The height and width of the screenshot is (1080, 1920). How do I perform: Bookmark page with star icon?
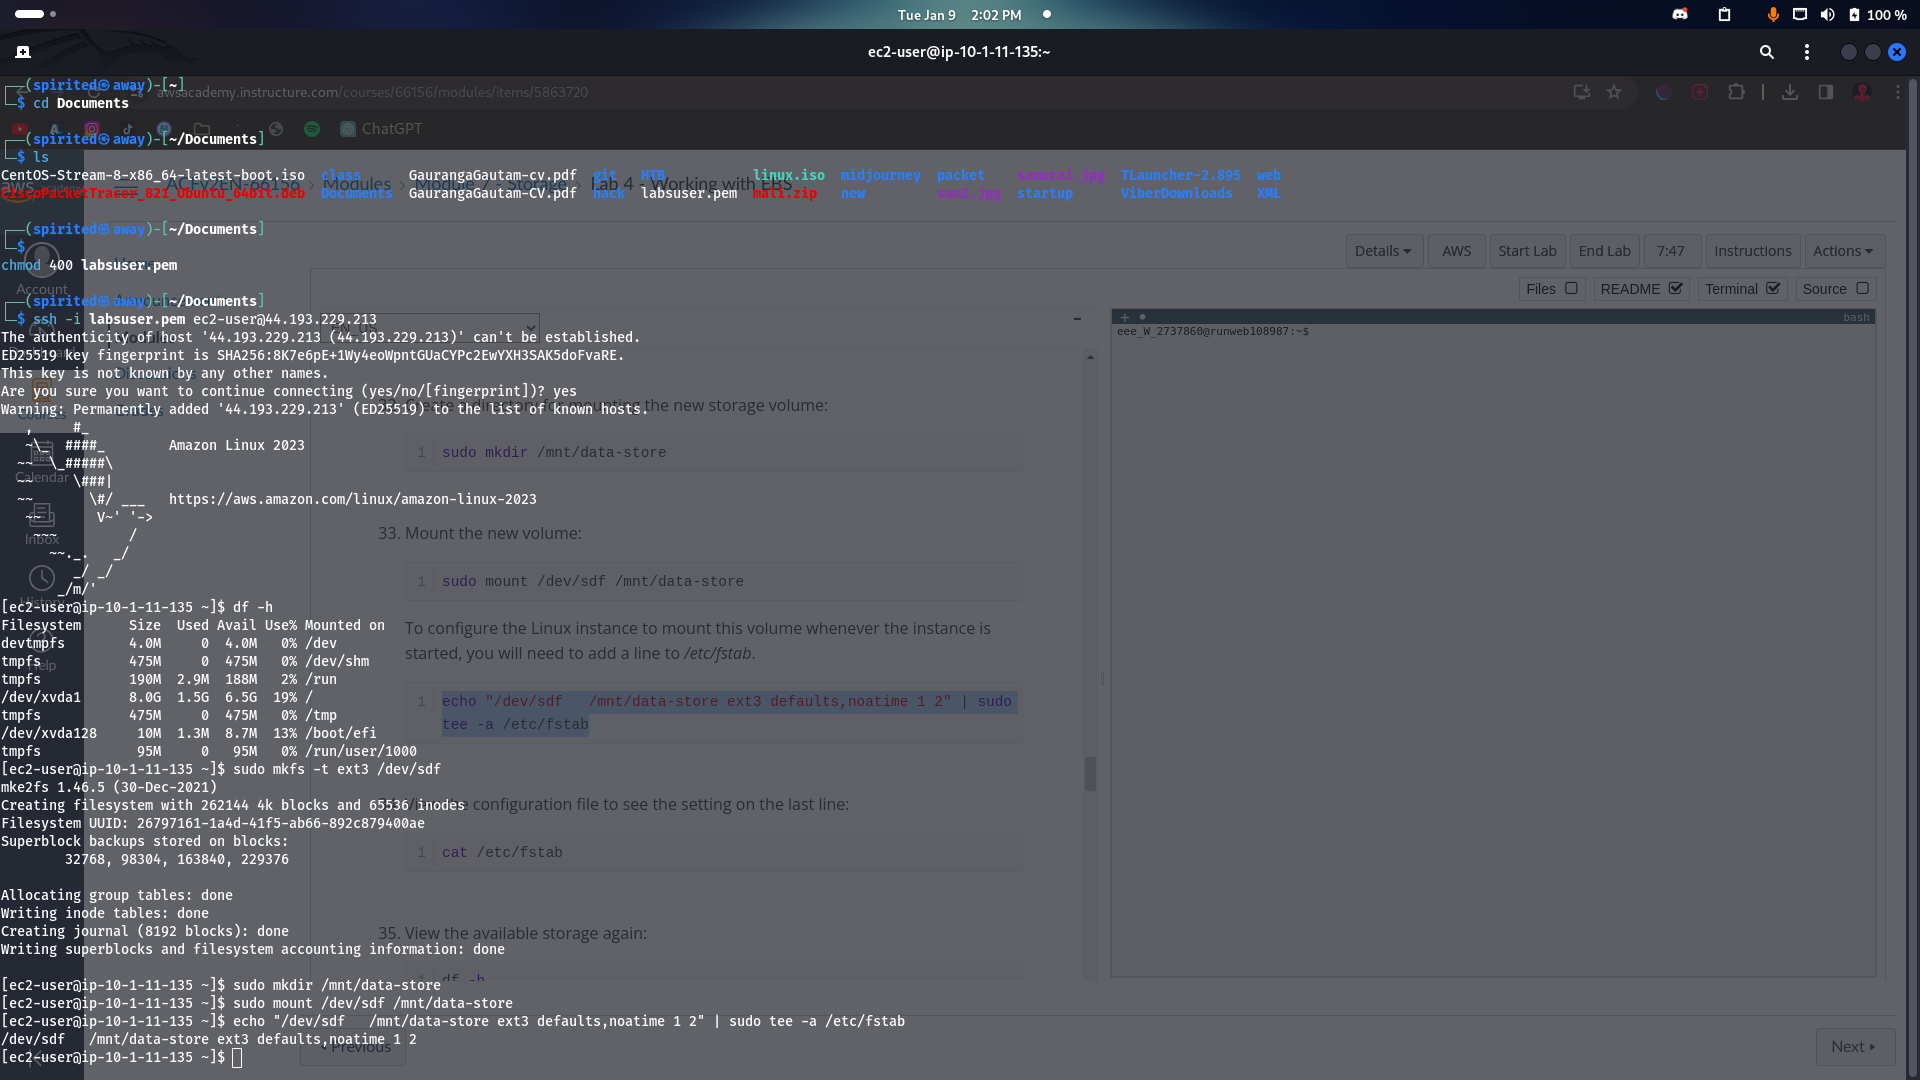1614,92
